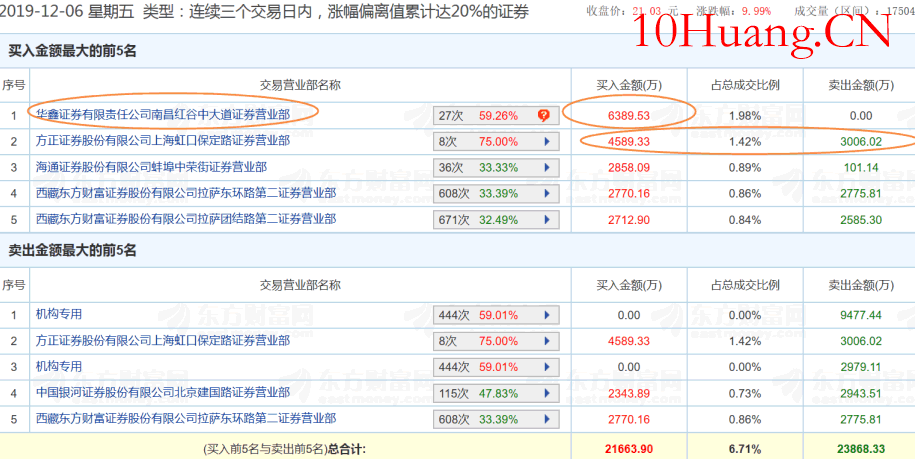
Task: Click 卖出金额(万) header in sell table
Action: 861,285
